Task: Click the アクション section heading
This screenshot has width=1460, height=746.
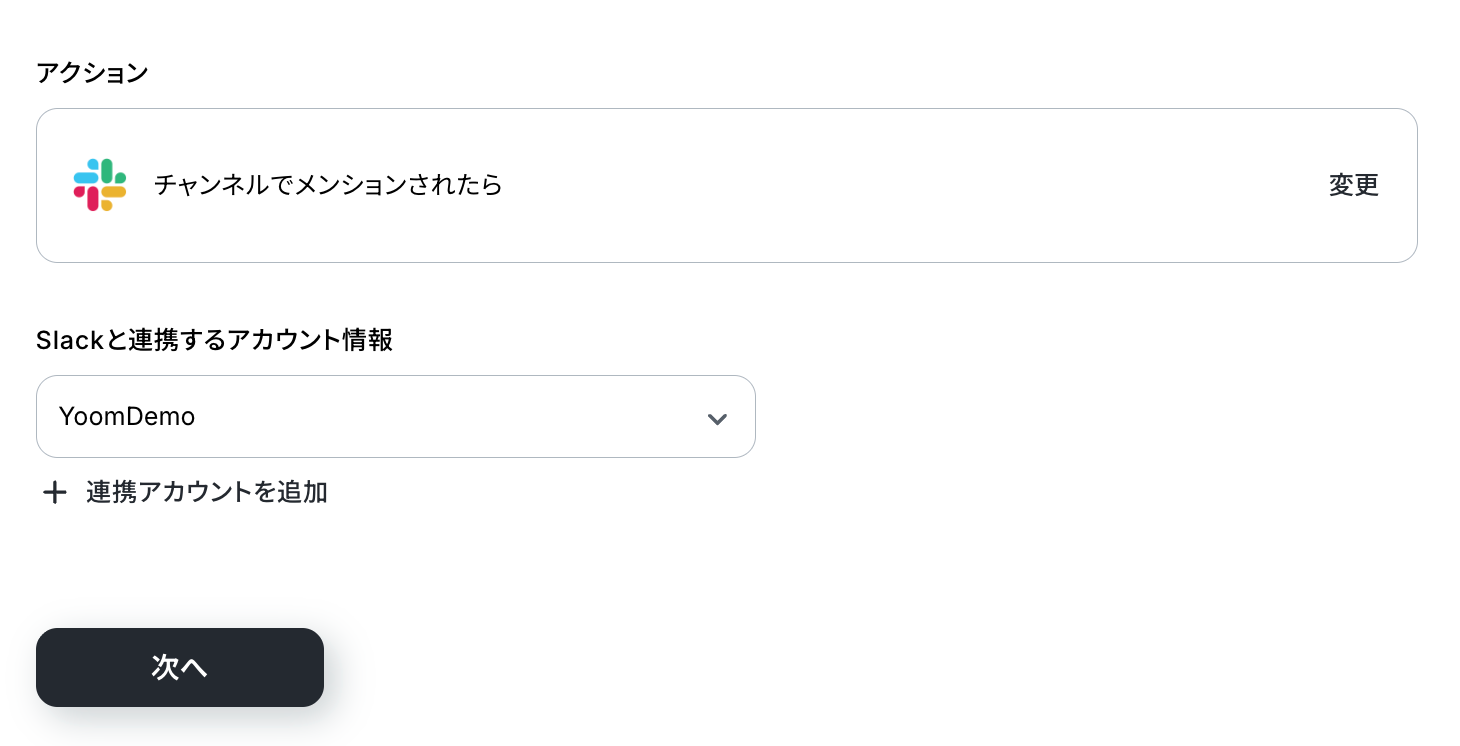Action: coord(92,73)
